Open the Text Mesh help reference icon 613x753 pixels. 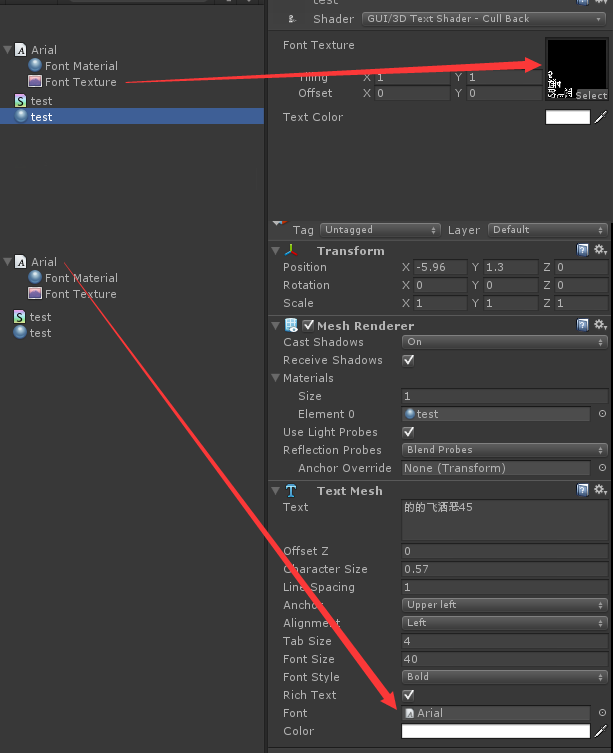(583, 490)
